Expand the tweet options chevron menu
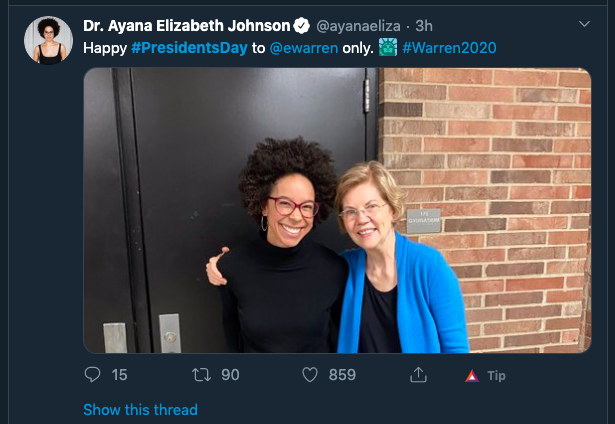Screen dimensions: 615x424 pos(584,24)
